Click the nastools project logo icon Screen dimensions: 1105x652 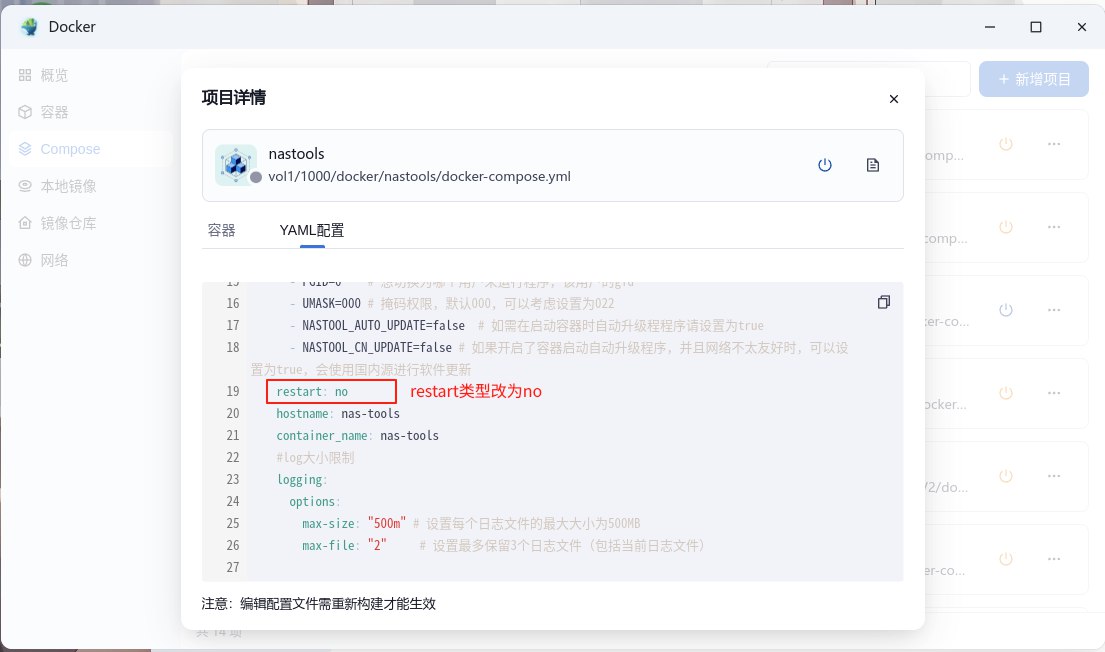235,165
